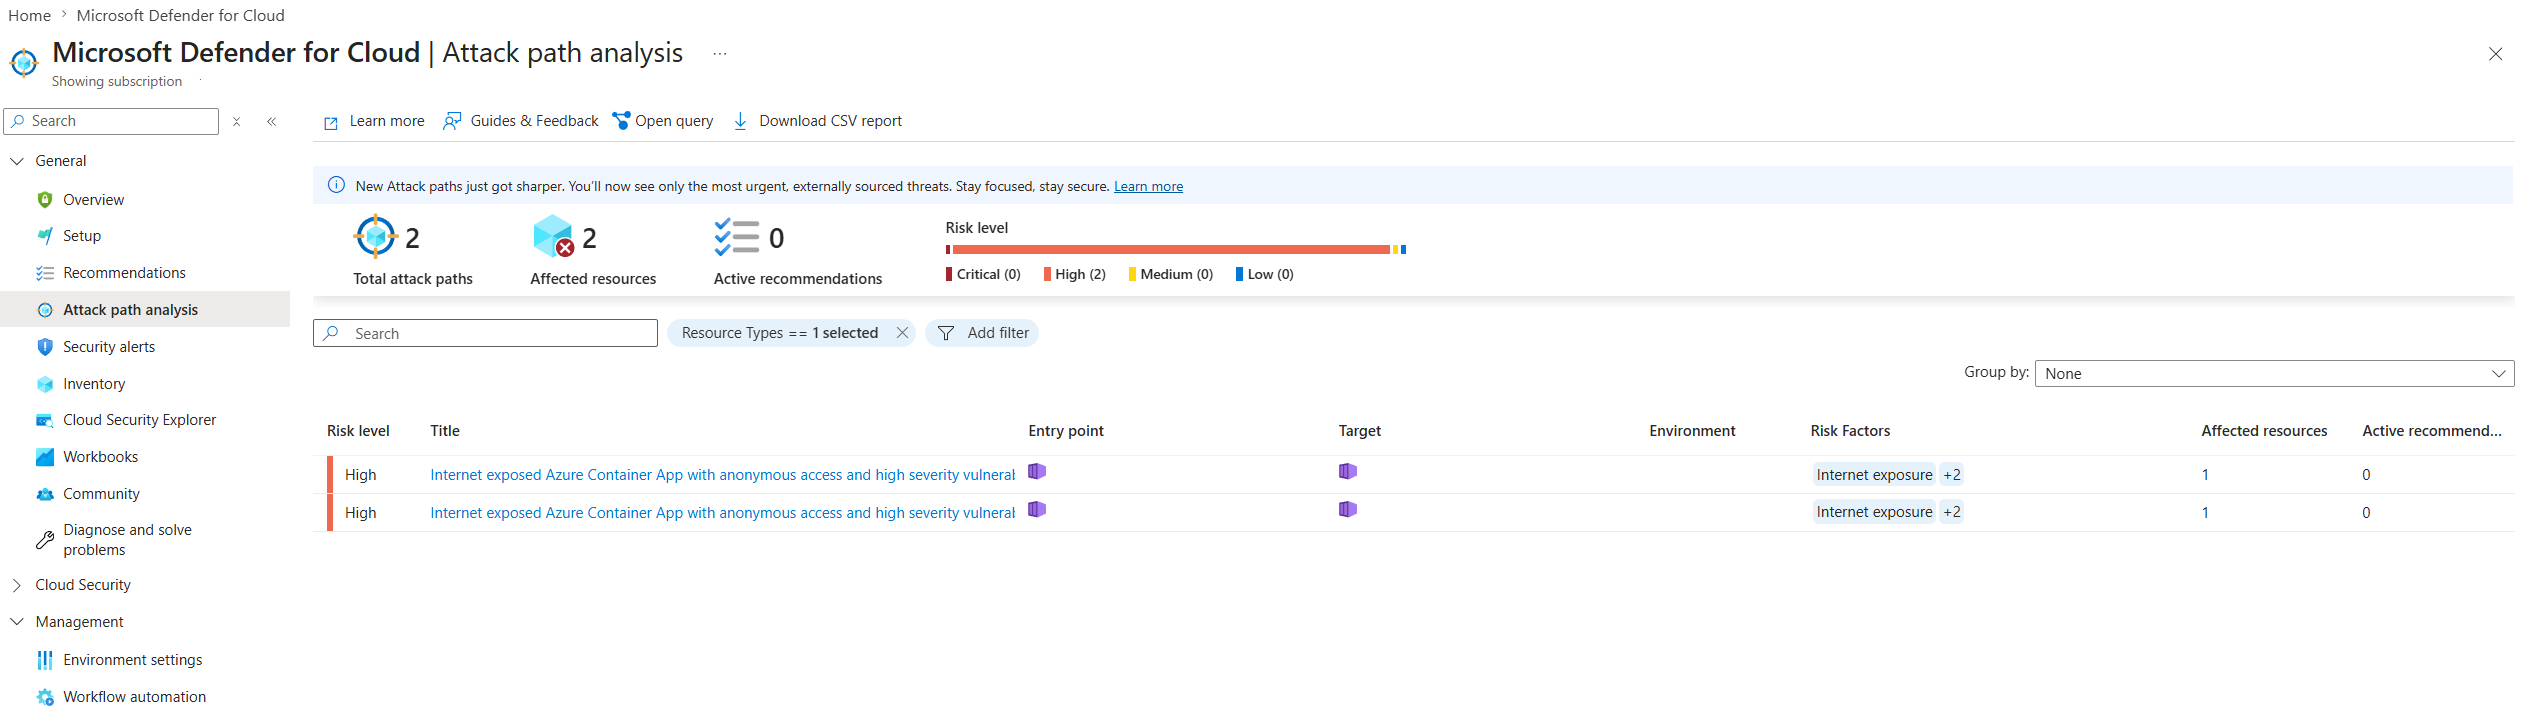Sort by Affected resources column header
The image size is (2528, 712).
[2264, 431]
